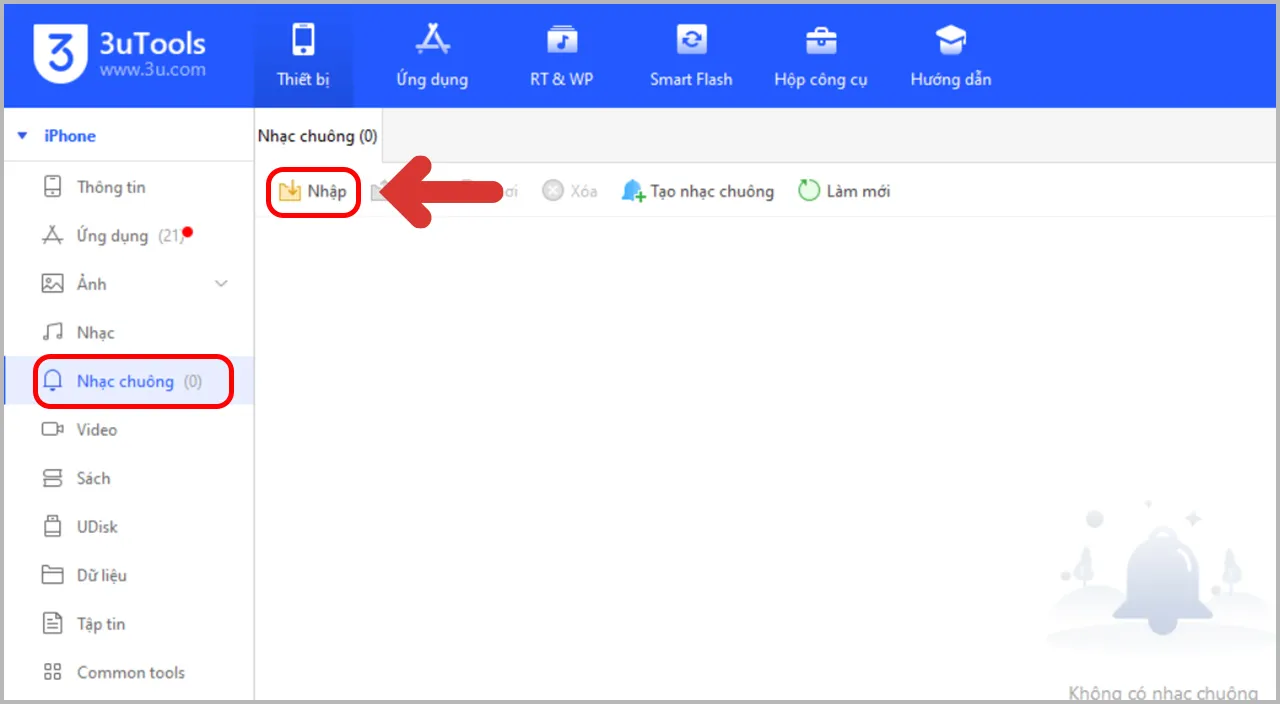Image resolution: width=1280 pixels, height=704 pixels.
Task: Click Tạo nhạc chuông to create ringtone
Action: coord(697,191)
